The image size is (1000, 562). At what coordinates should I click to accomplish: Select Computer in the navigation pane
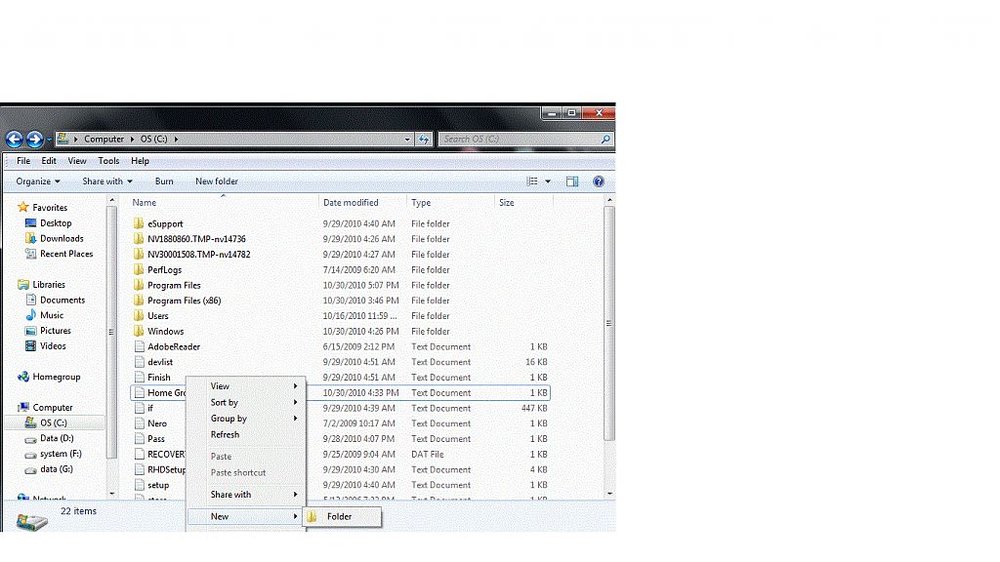[x=52, y=408]
